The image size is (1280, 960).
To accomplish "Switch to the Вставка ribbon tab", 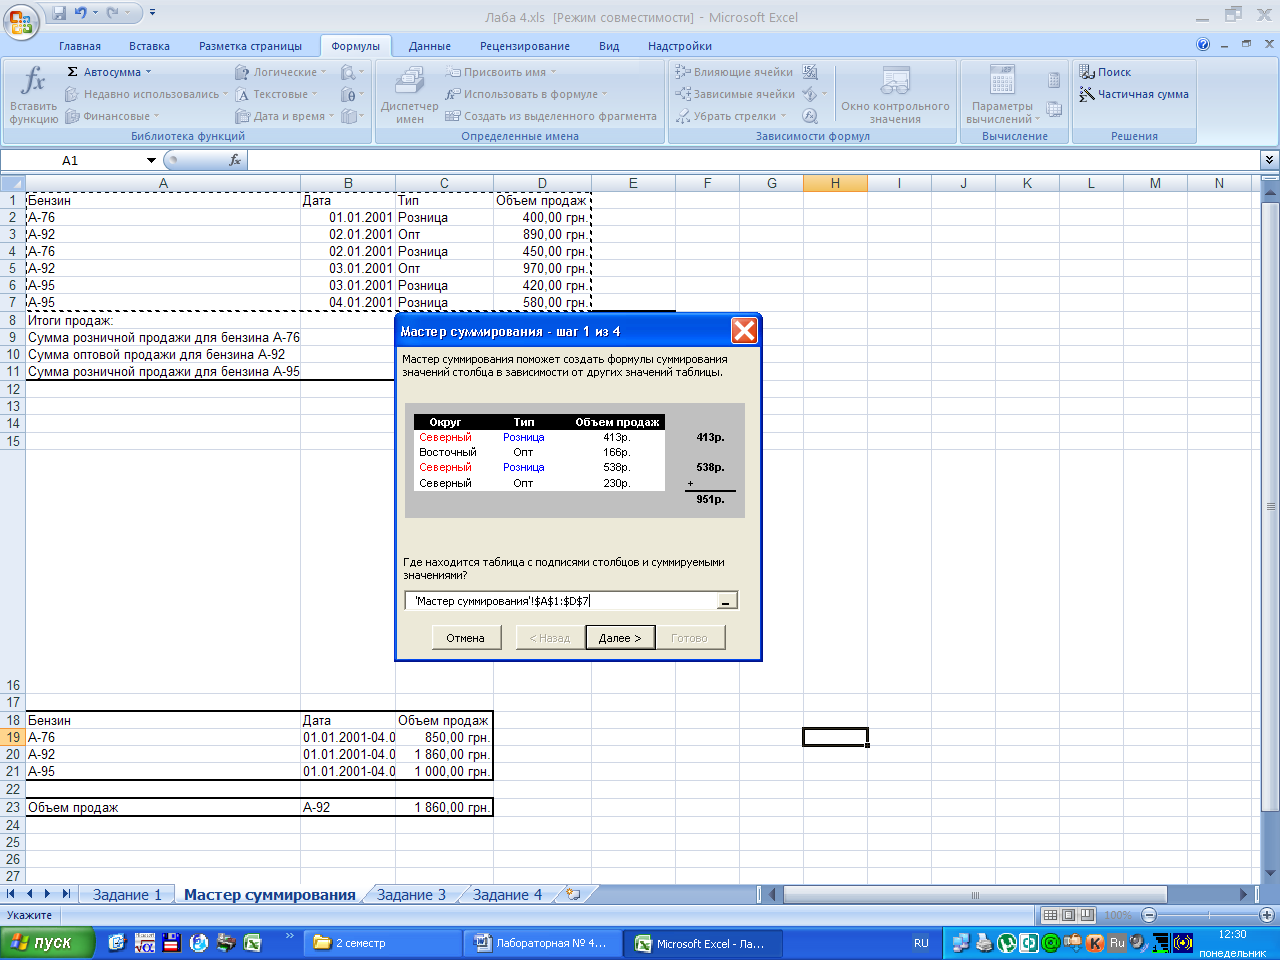I will click(149, 46).
